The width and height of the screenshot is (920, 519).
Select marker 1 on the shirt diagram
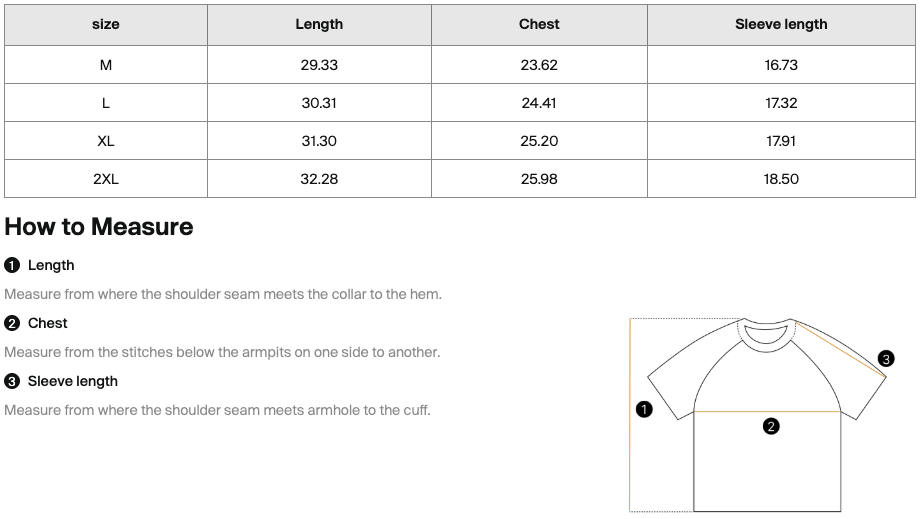pos(644,409)
